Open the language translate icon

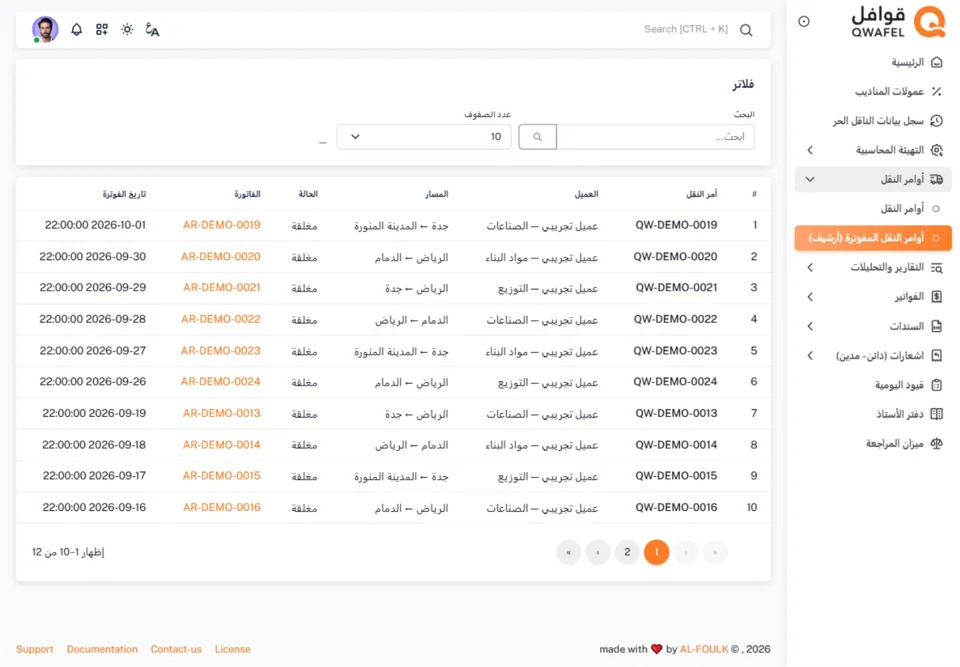(152, 29)
